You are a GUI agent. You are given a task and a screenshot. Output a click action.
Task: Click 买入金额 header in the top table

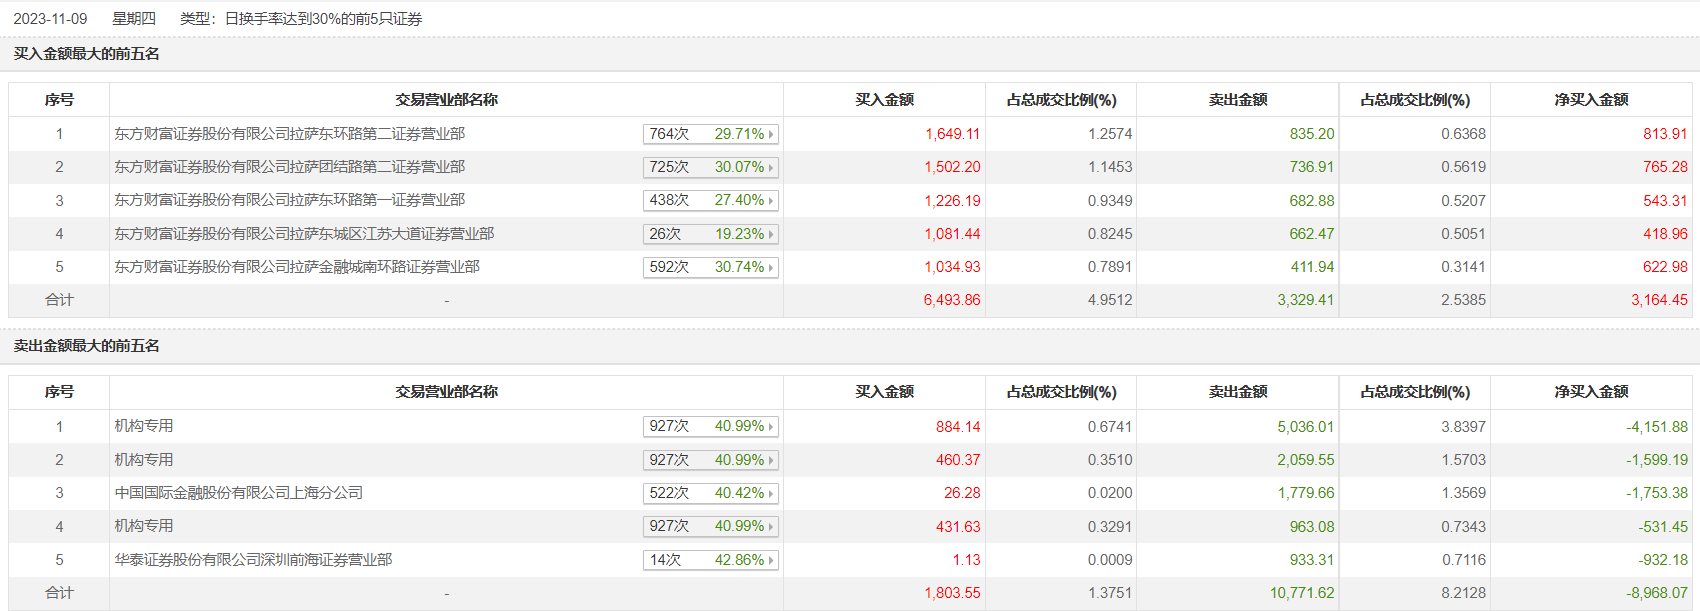[884, 100]
